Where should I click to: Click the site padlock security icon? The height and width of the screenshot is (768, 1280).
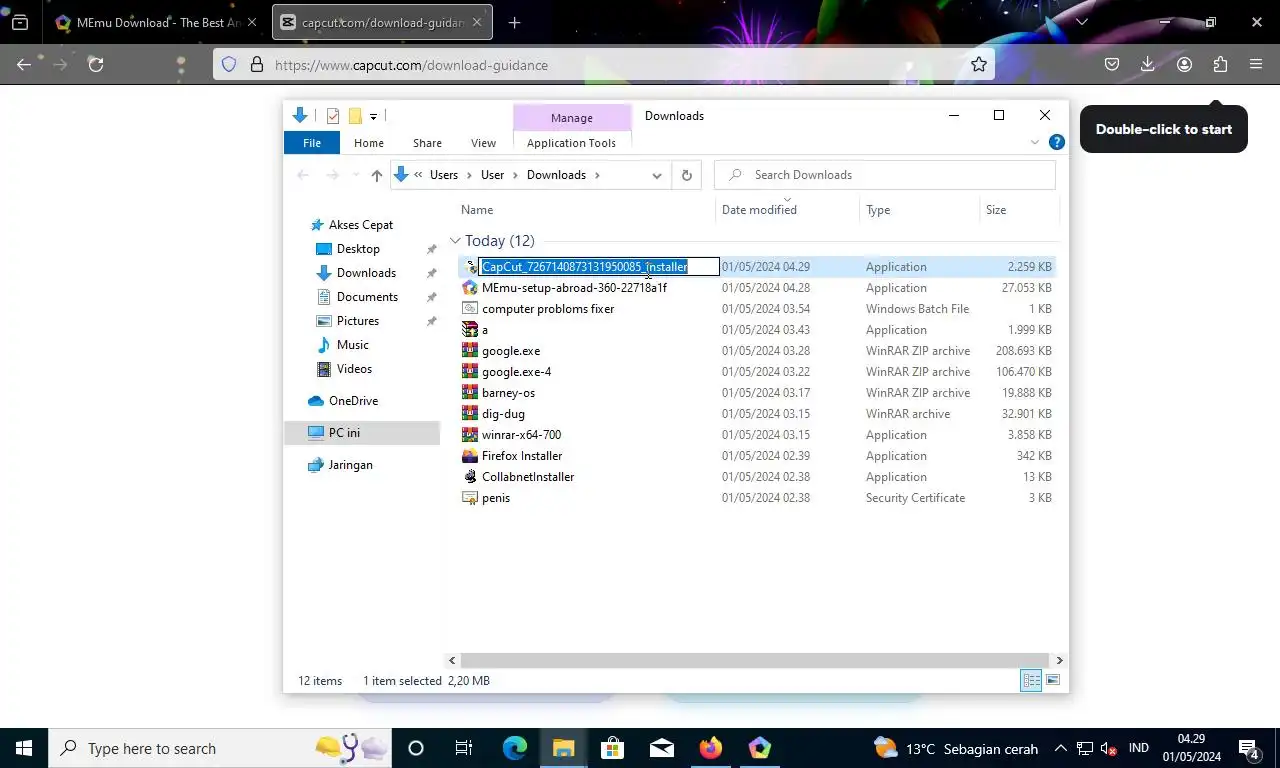(256, 64)
